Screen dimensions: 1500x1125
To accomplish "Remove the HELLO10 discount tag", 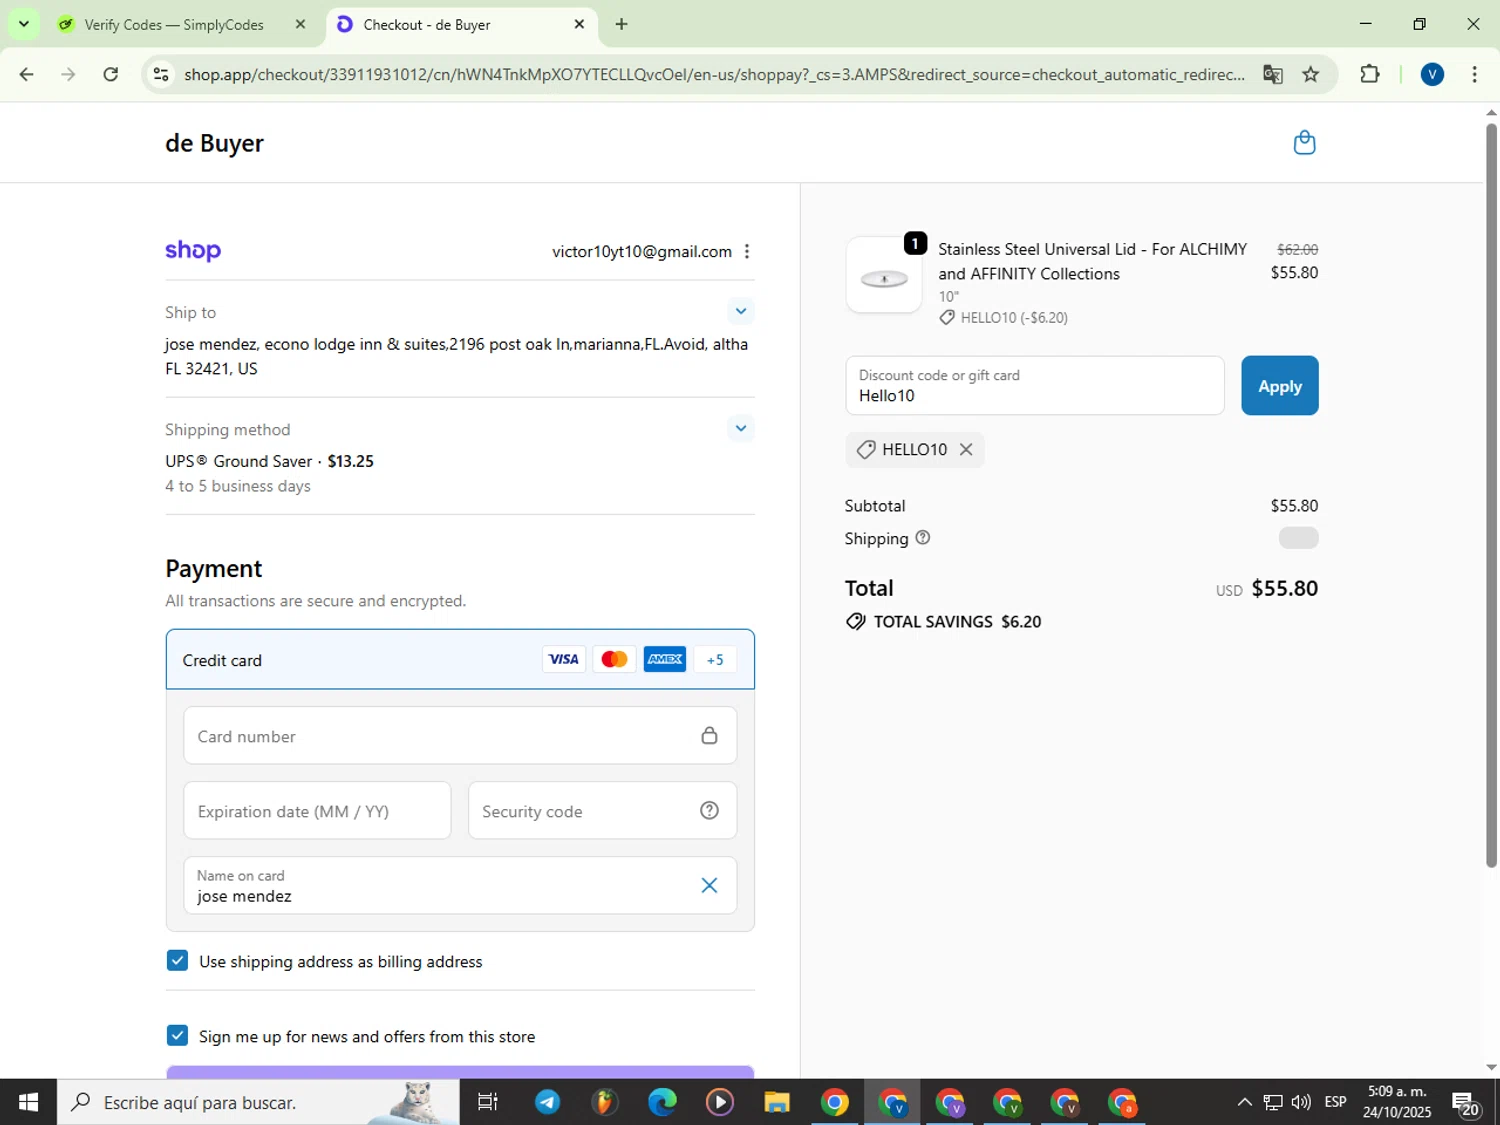I will [x=966, y=450].
